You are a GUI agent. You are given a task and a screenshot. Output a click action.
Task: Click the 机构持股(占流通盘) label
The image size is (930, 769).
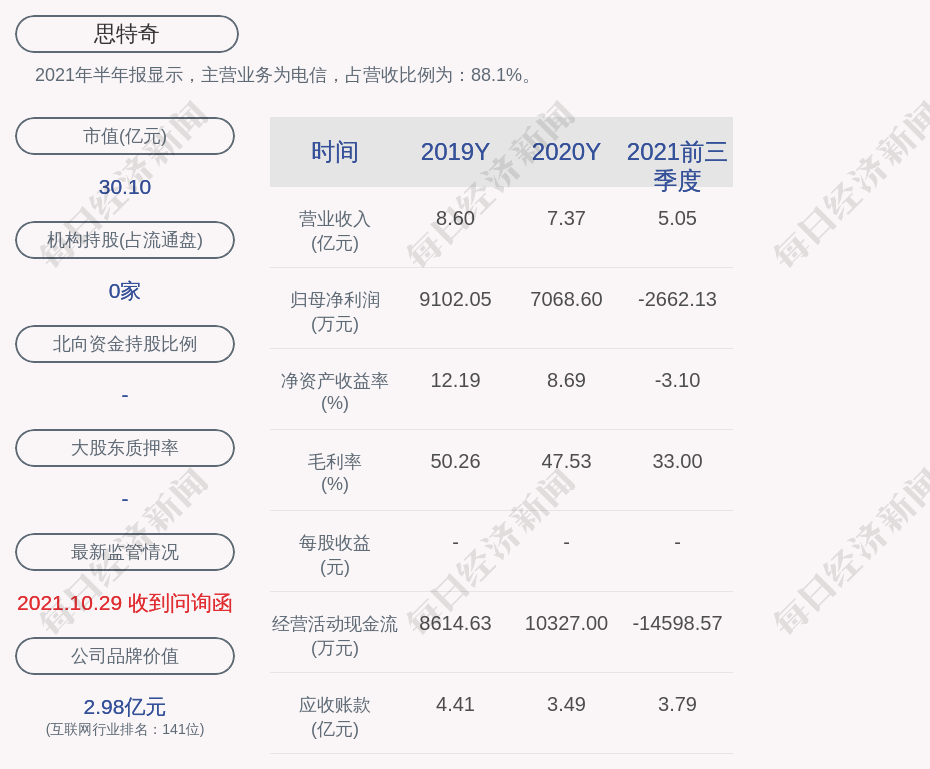click(x=125, y=240)
